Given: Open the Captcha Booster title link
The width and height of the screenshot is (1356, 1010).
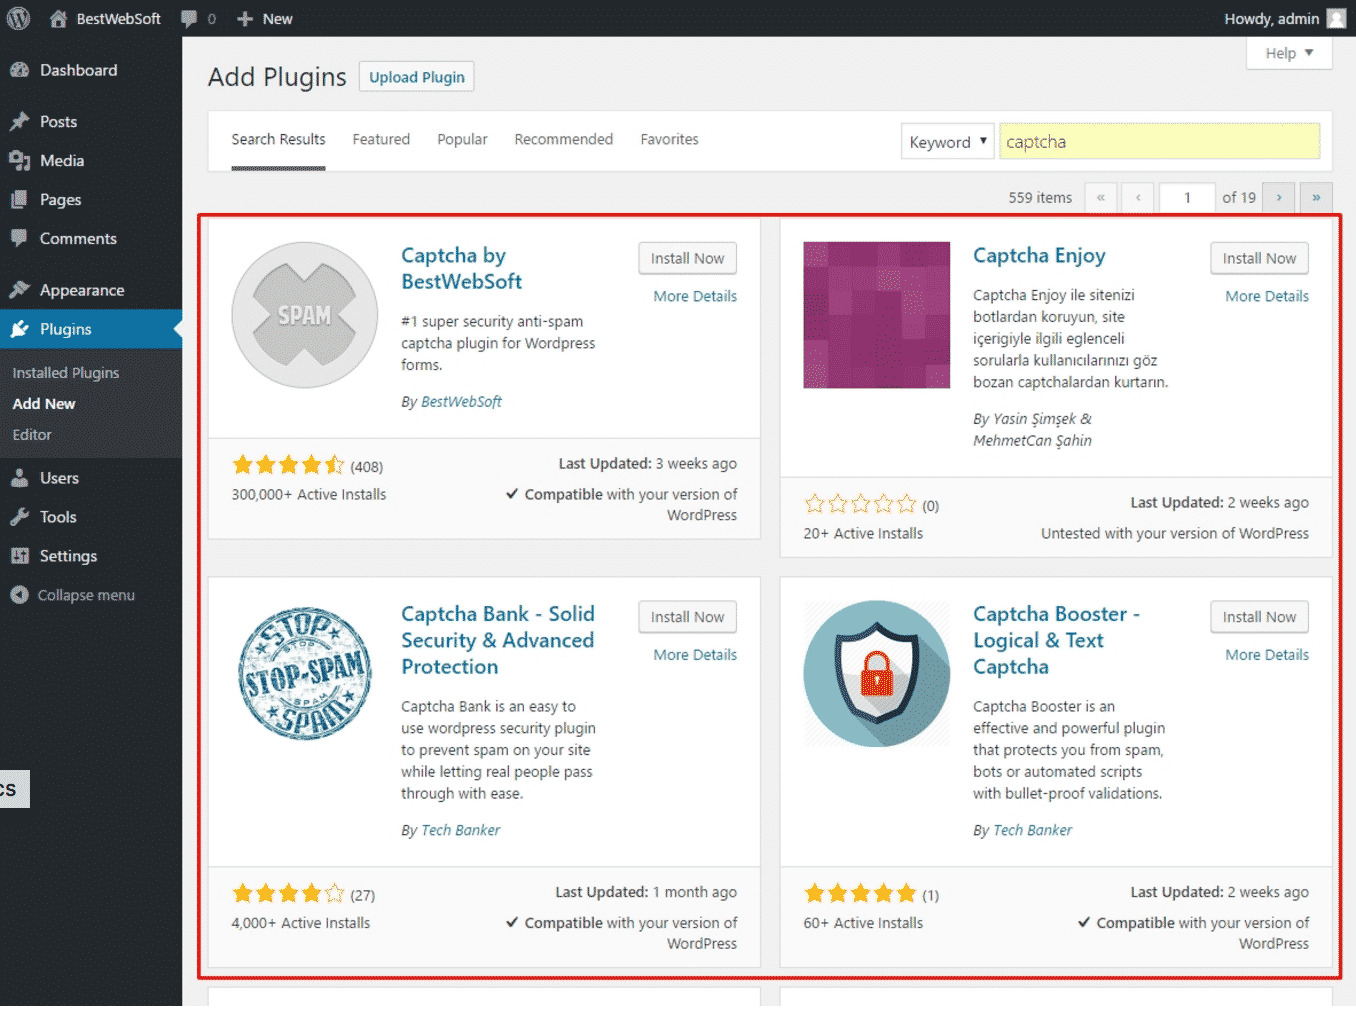Looking at the screenshot, I should (x=1056, y=640).
